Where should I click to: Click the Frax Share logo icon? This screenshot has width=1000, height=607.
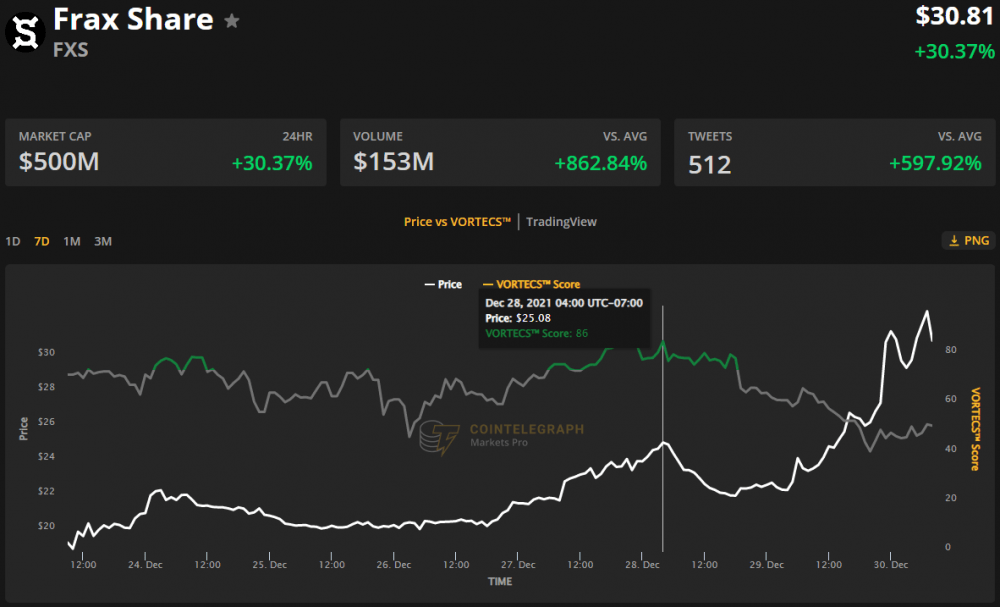coord(26,31)
